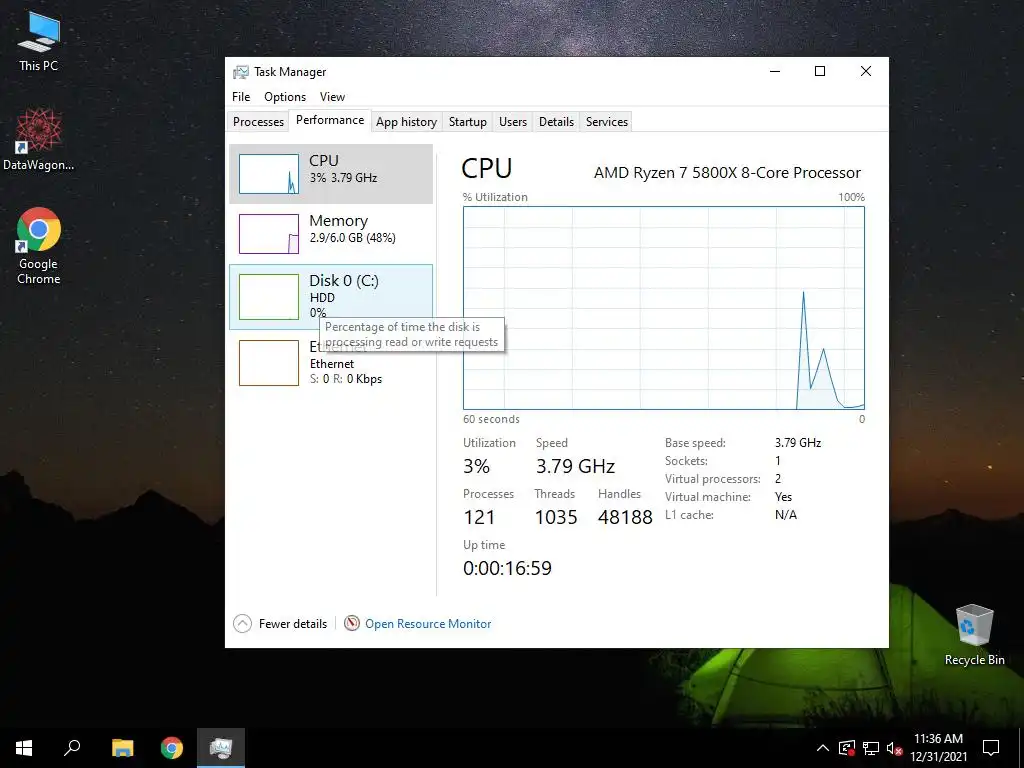This screenshot has width=1024, height=768.
Task: Click the Virtual processors label
Action: pyautogui.click(x=712, y=479)
